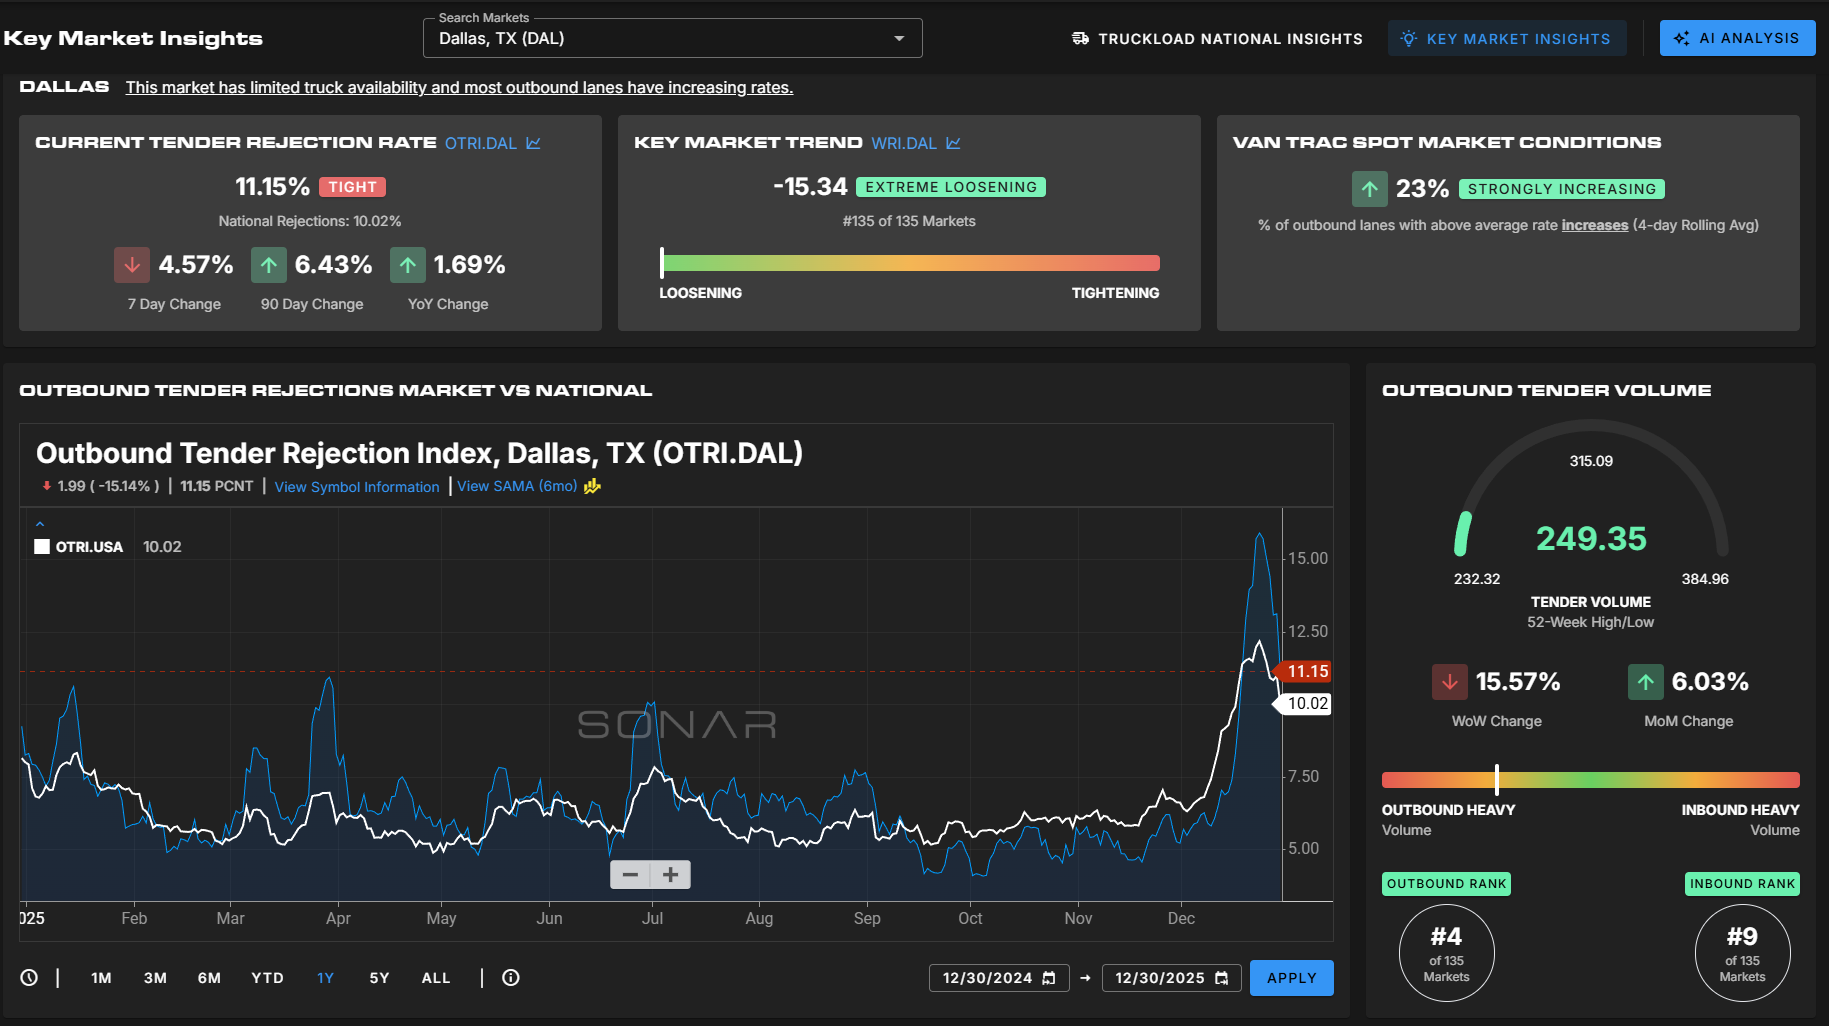Click the loosening-tightening trend gradient bar

(909, 263)
